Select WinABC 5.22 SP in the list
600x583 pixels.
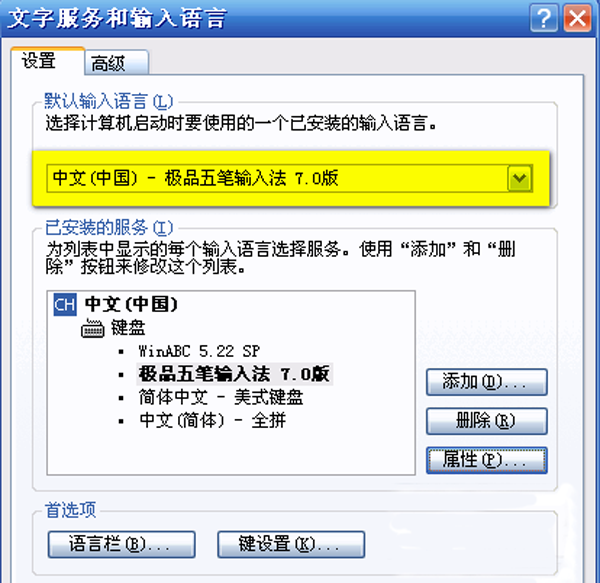(x=199, y=351)
